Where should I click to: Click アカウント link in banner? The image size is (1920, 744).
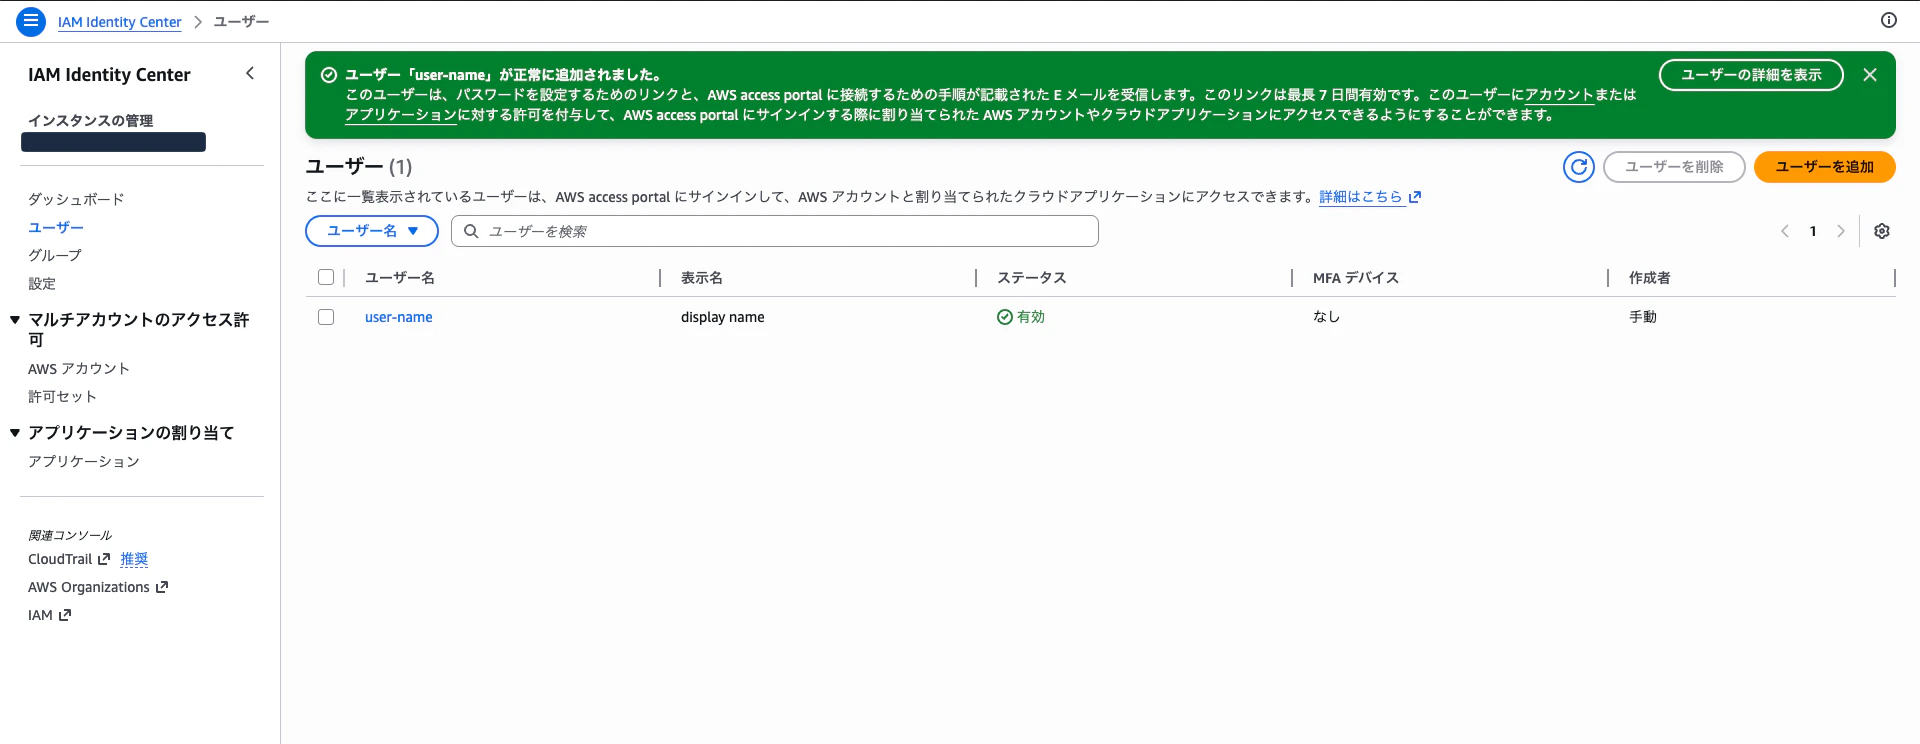[1559, 95]
